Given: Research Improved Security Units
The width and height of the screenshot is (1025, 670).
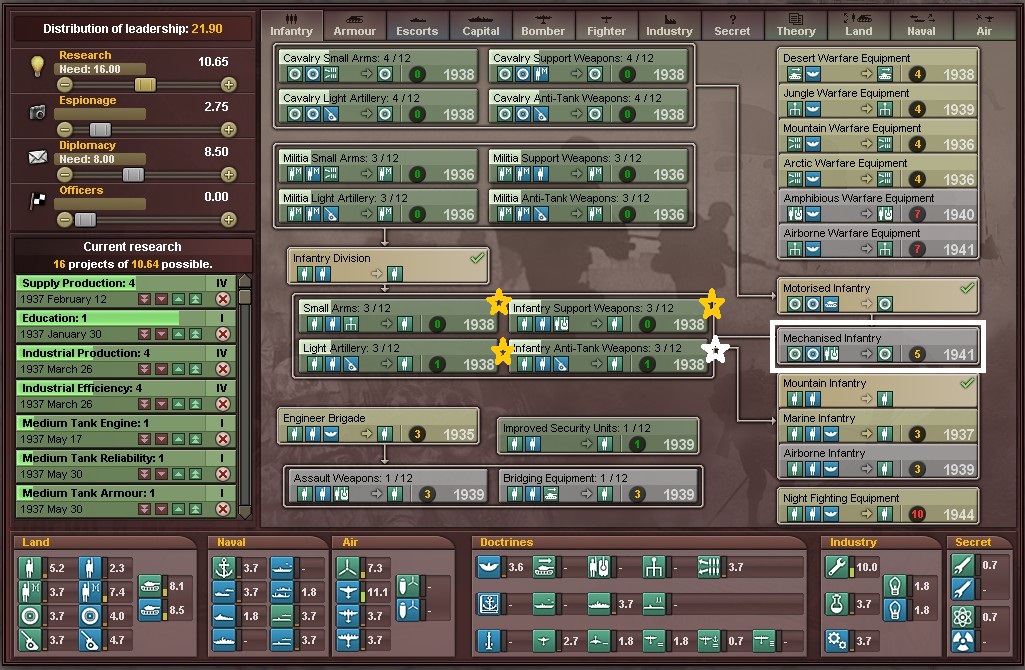Looking at the screenshot, I should [x=598, y=436].
